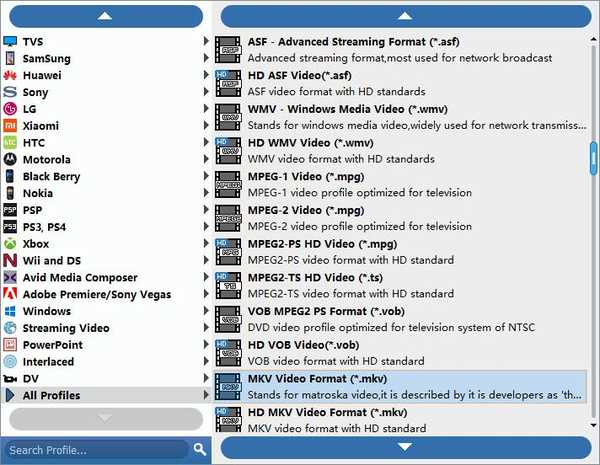The height and width of the screenshot is (465, 600).
Task: Click the Streaming Video globe icon
Action: coord(10,328)
